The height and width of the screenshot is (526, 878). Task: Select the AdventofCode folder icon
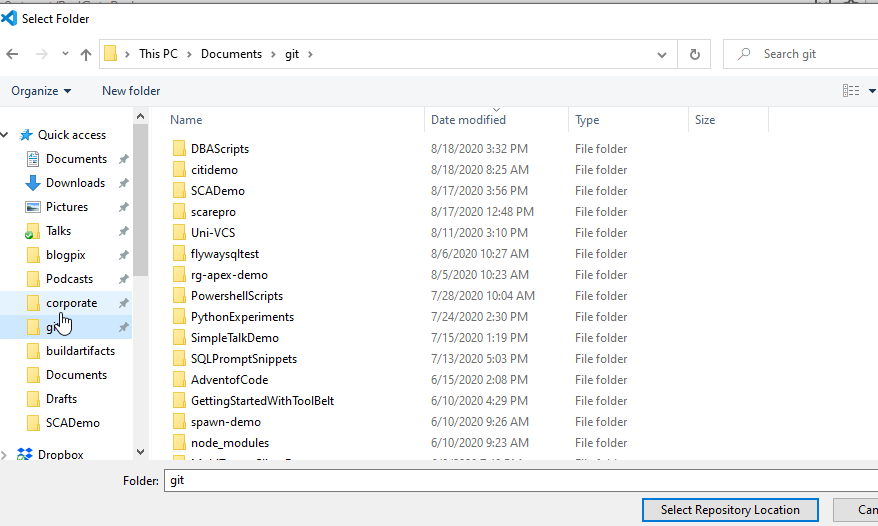pos(179,380)
